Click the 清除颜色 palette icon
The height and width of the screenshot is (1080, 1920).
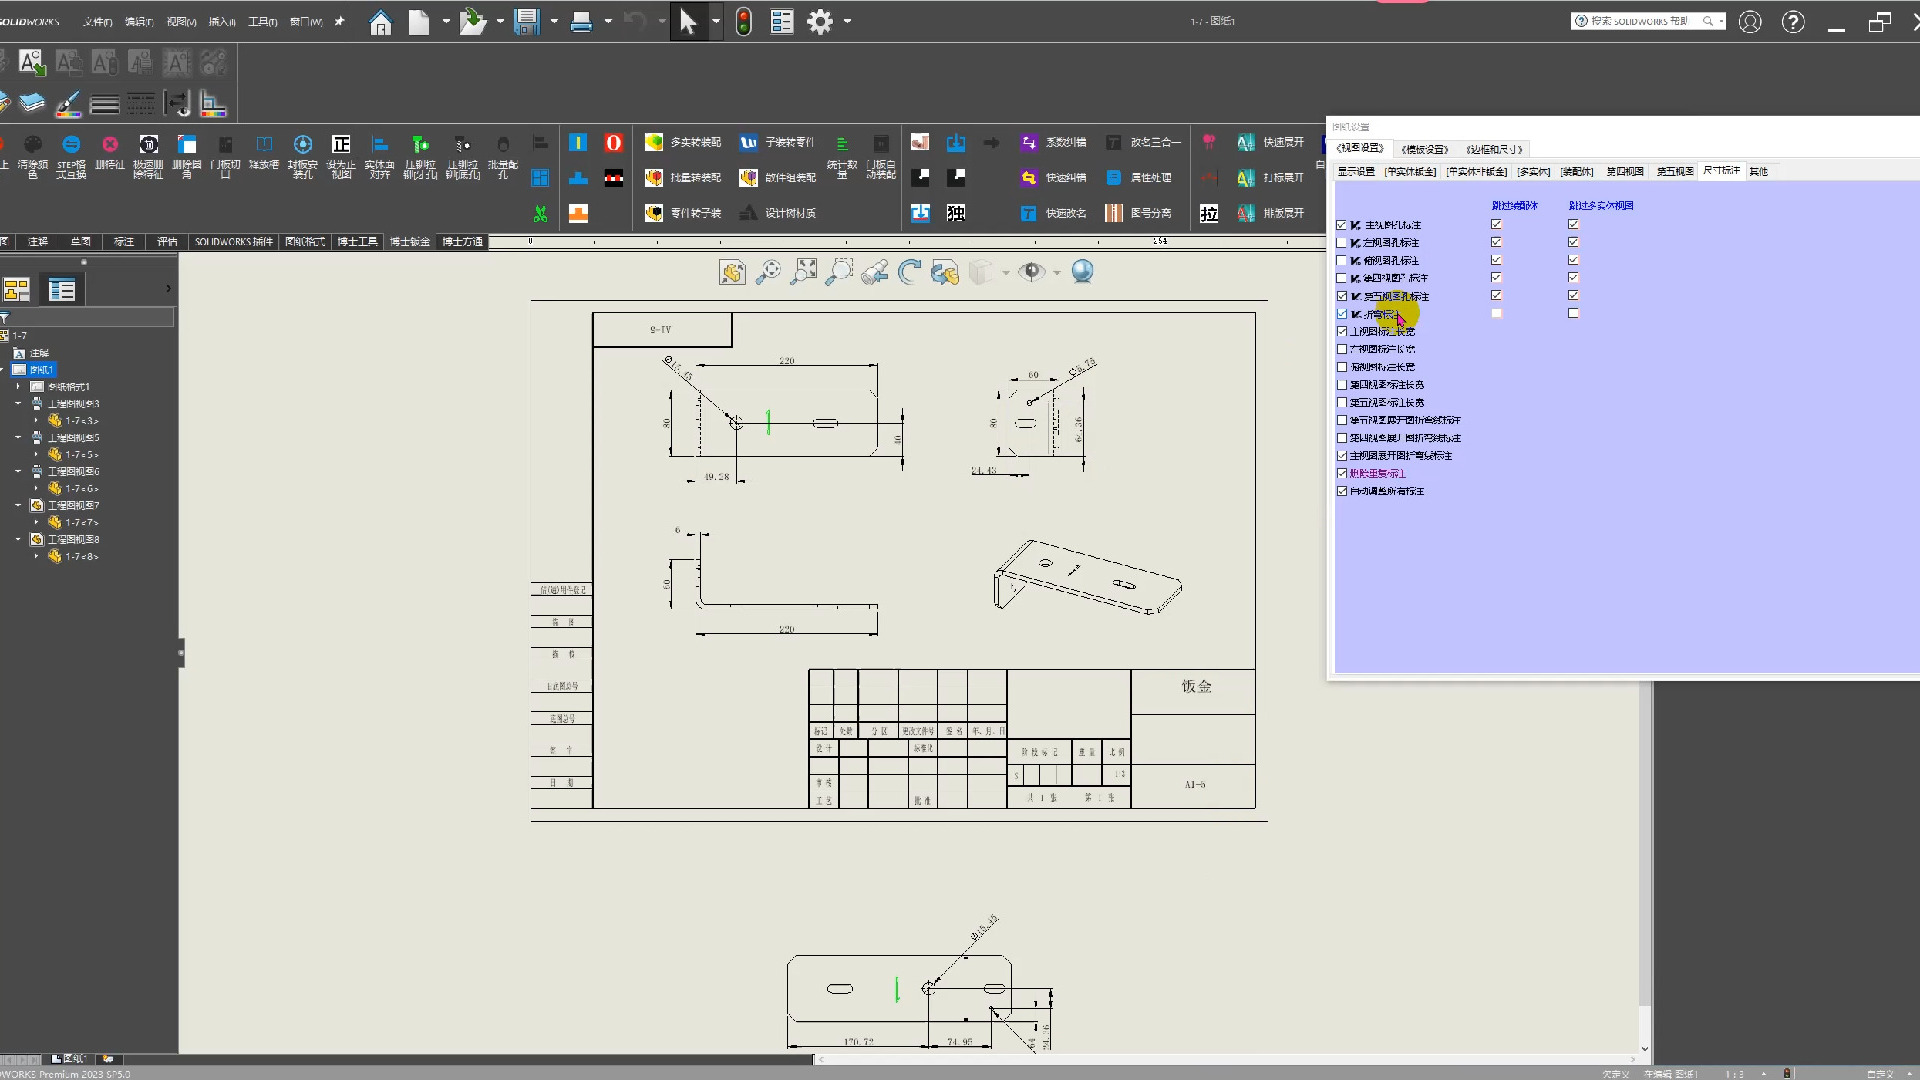tap(32, 144)
